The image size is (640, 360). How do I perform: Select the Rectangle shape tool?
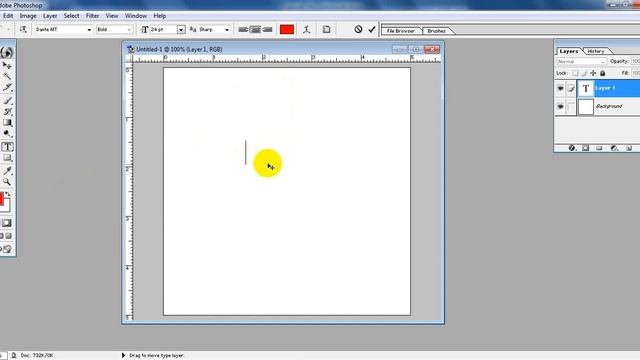coord(7,158)
